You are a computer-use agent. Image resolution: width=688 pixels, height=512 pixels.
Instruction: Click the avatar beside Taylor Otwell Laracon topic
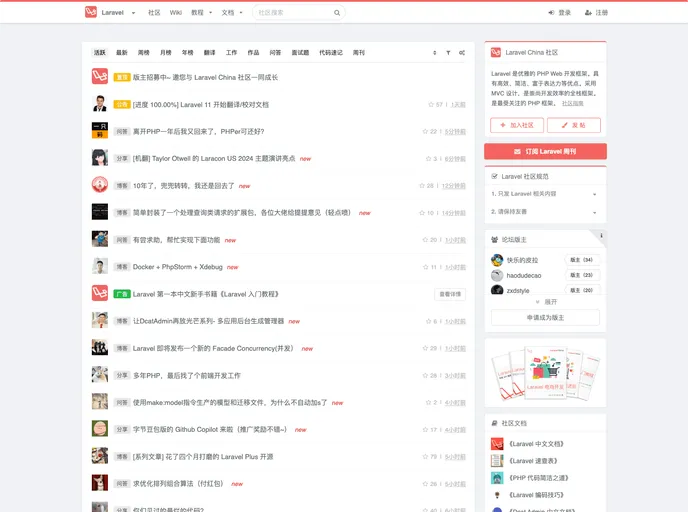point(100,158)
